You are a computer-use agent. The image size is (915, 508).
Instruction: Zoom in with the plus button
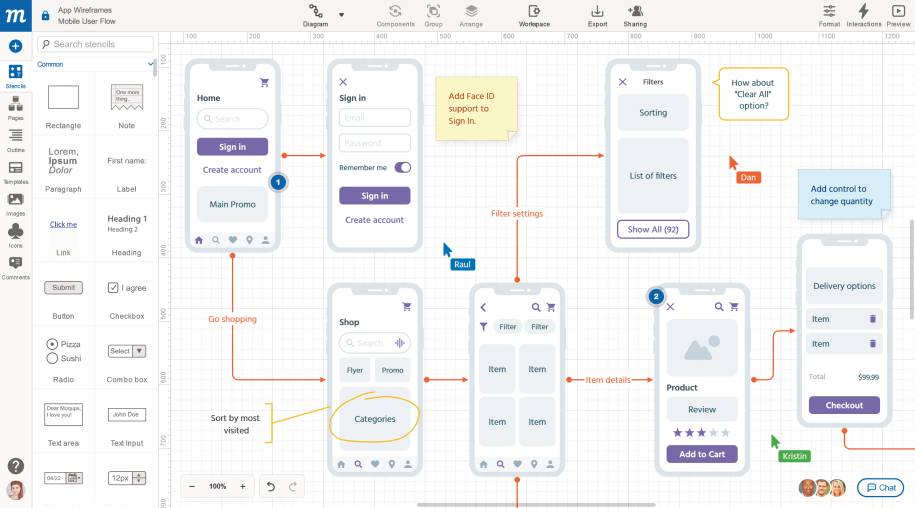[243, 486]
